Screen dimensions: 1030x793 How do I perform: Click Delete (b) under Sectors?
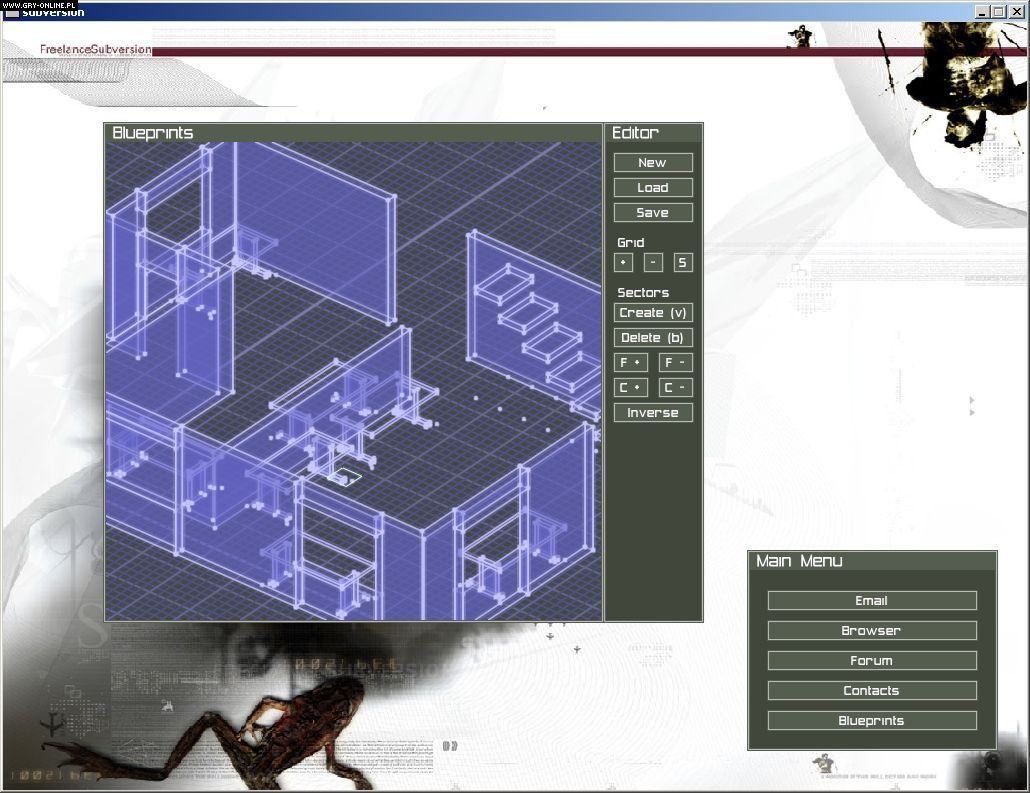click(x=653, y=338)
